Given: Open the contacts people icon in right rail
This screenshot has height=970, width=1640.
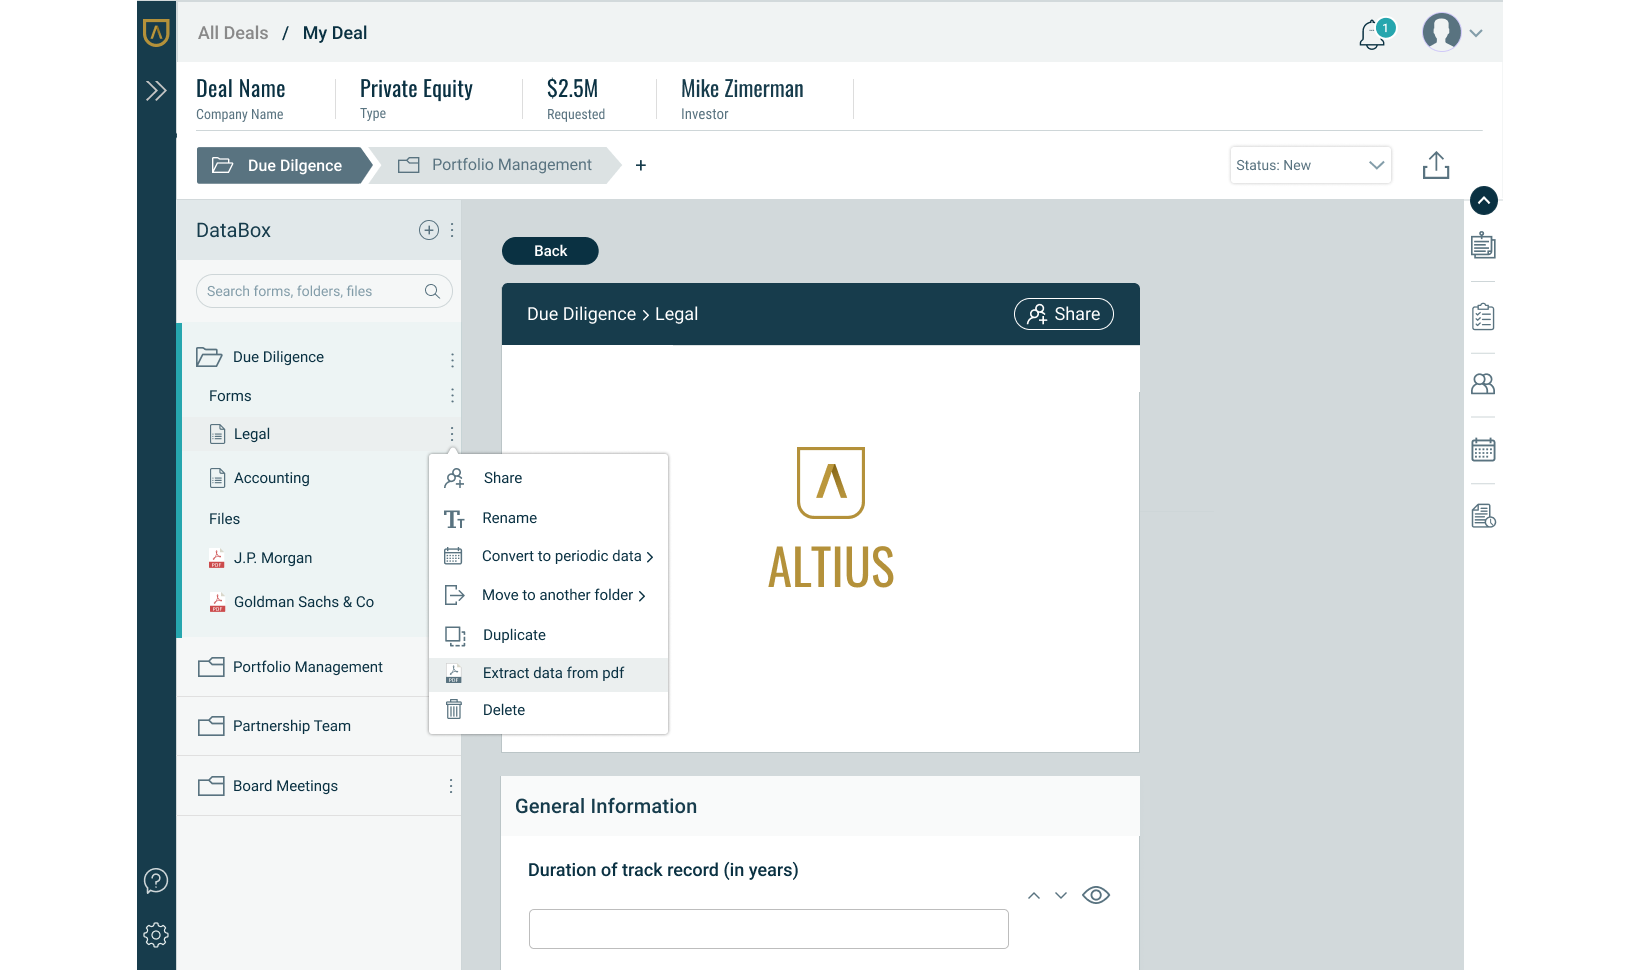Looking at the screenshot, I should point(1483,384).
